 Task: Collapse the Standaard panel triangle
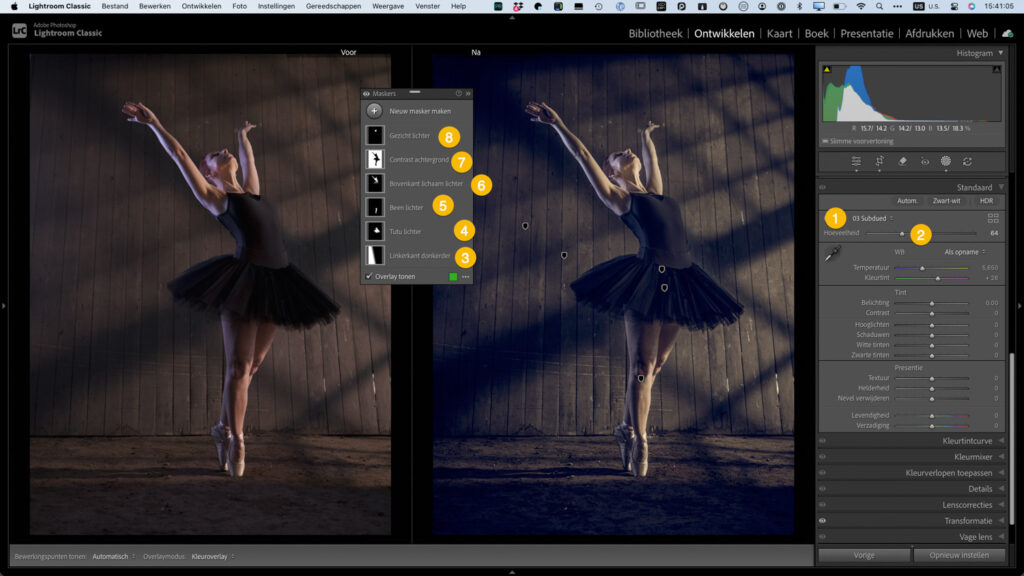click(1000, 187)
